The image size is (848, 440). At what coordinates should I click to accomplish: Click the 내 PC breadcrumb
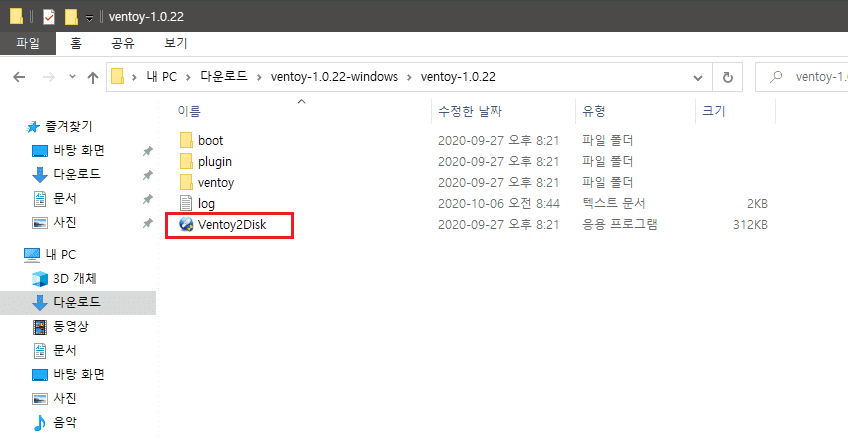click(162, 77)
